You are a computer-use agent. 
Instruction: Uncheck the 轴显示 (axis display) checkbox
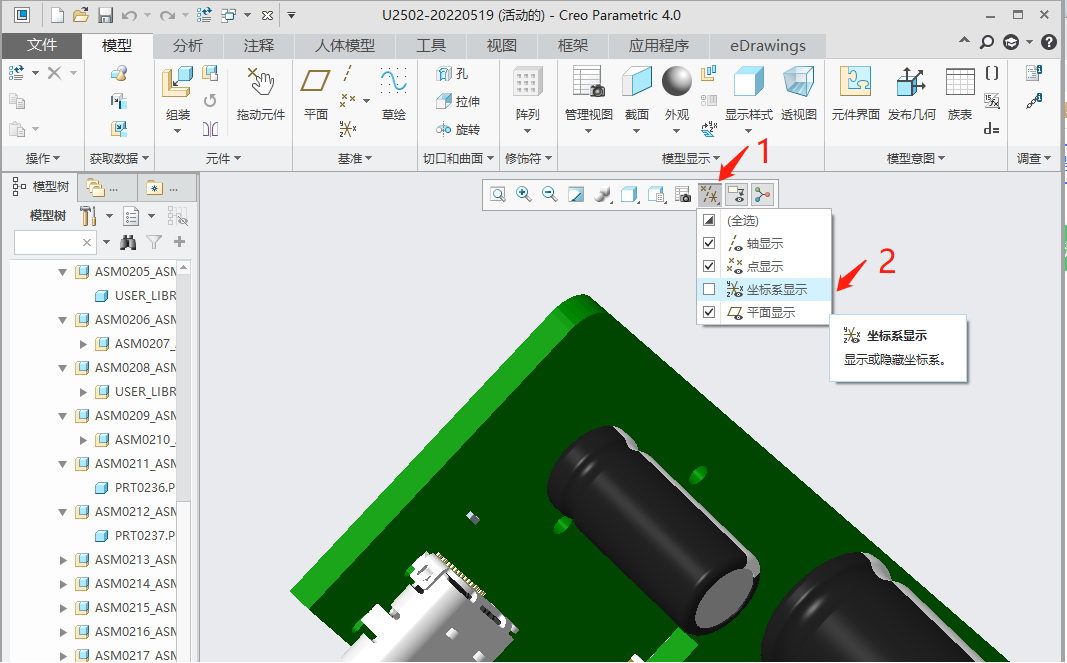(x=709, y=244)
